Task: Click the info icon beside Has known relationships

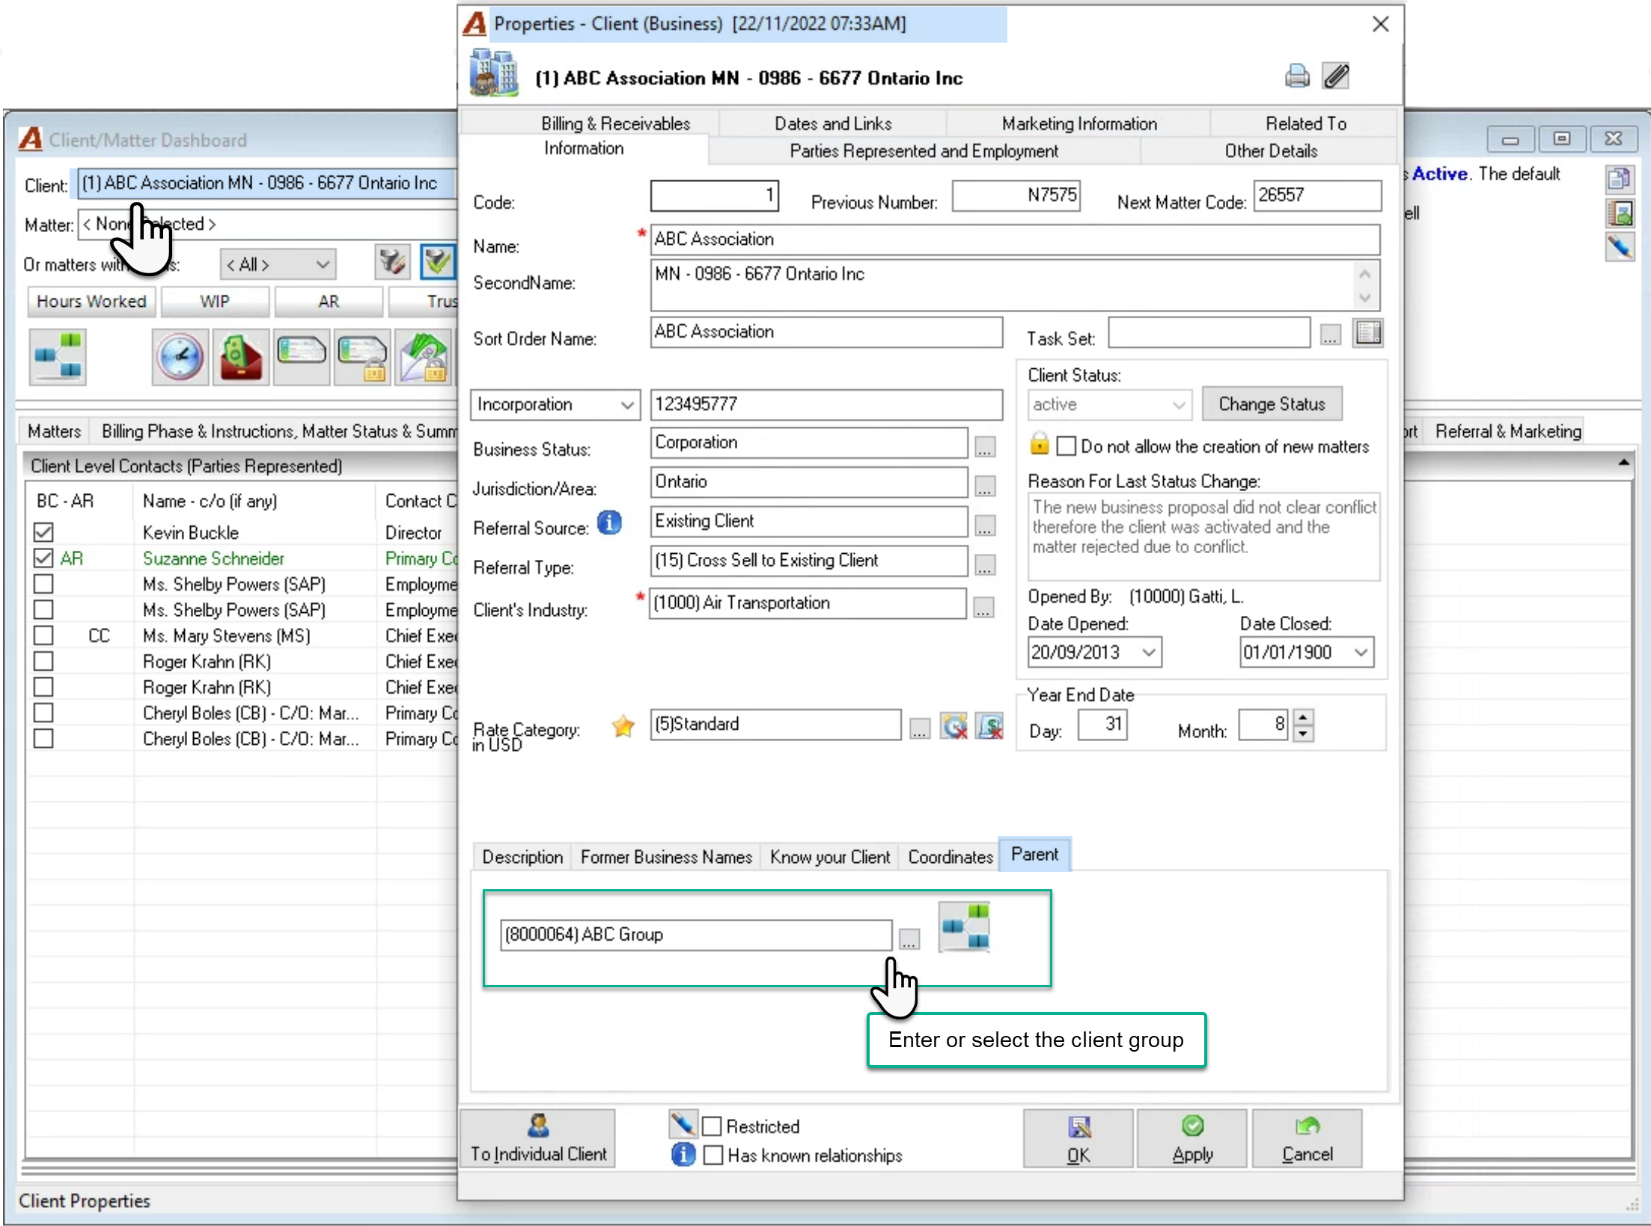Action: pos(683,1155)
